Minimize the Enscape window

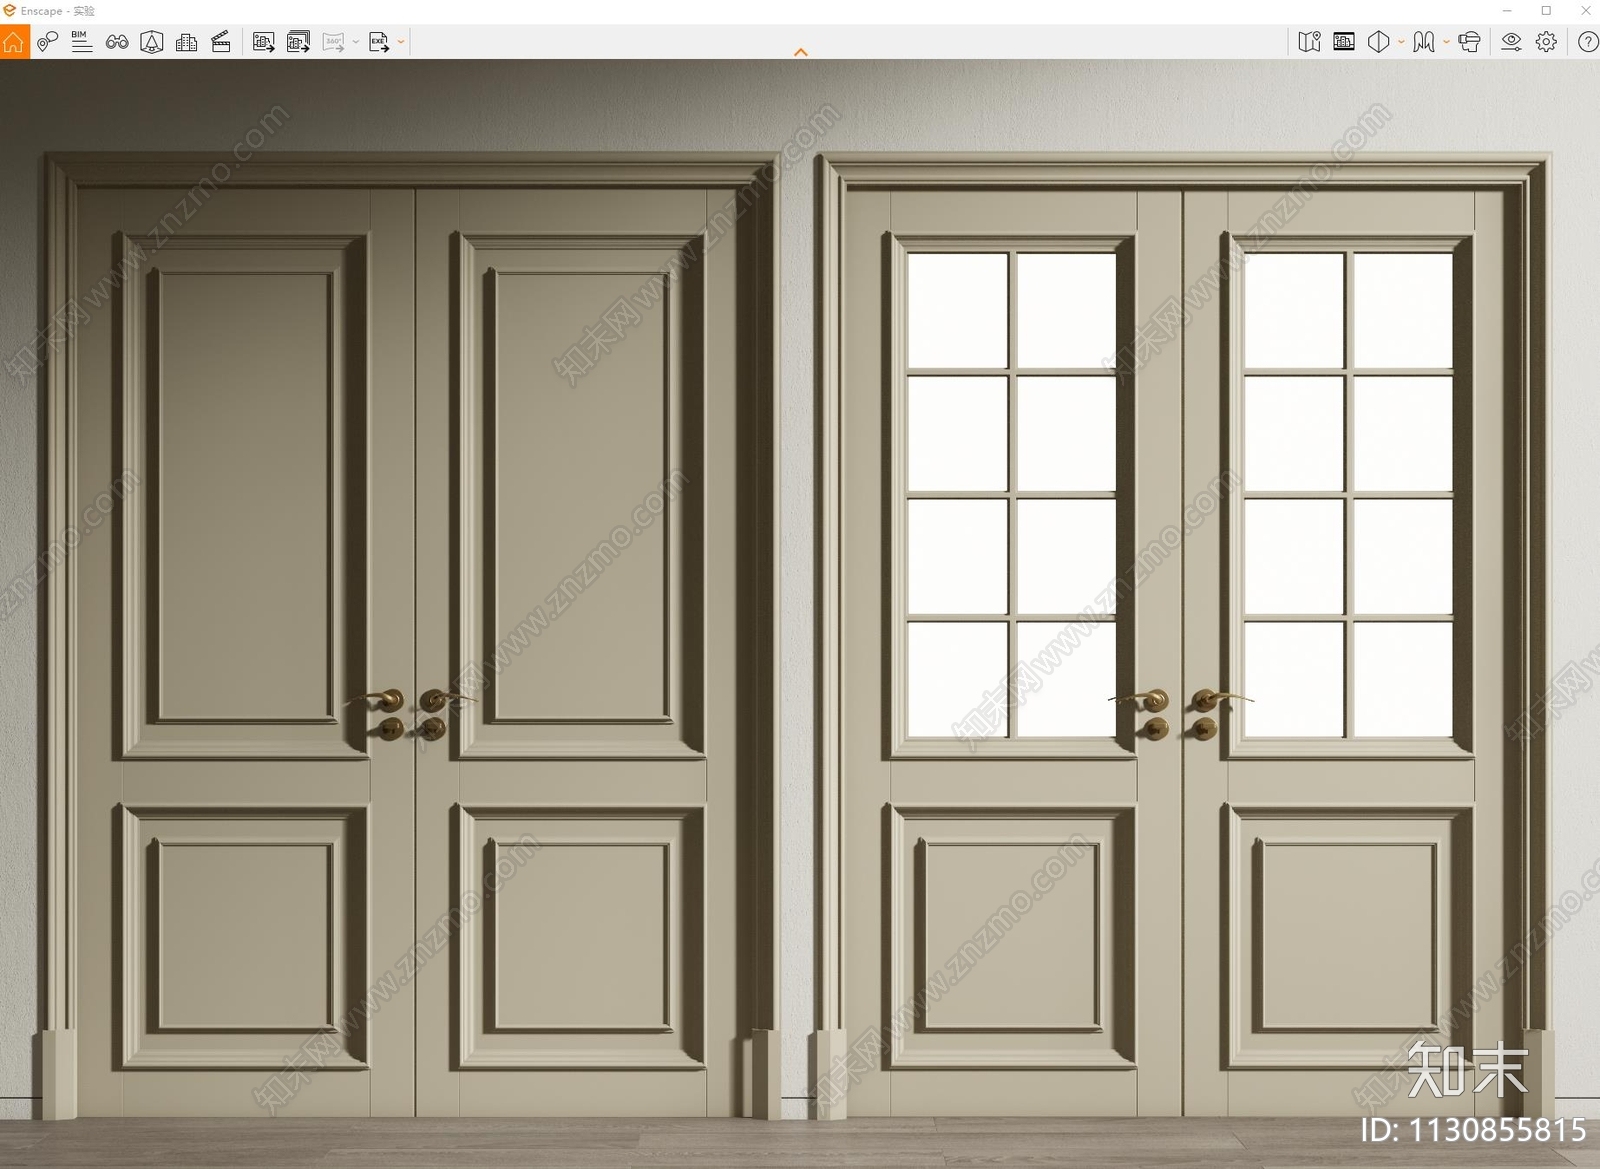1507,11
